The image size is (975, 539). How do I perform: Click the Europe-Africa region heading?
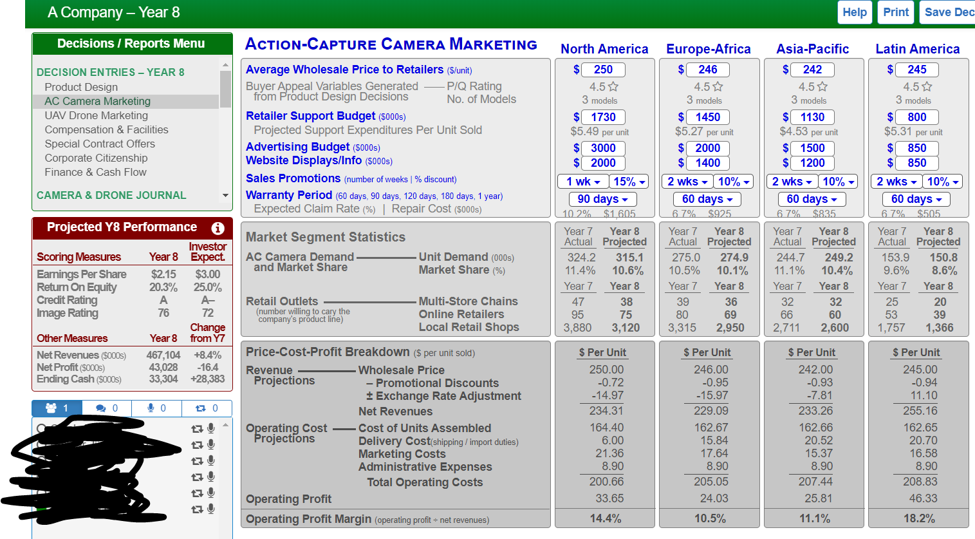708,49
